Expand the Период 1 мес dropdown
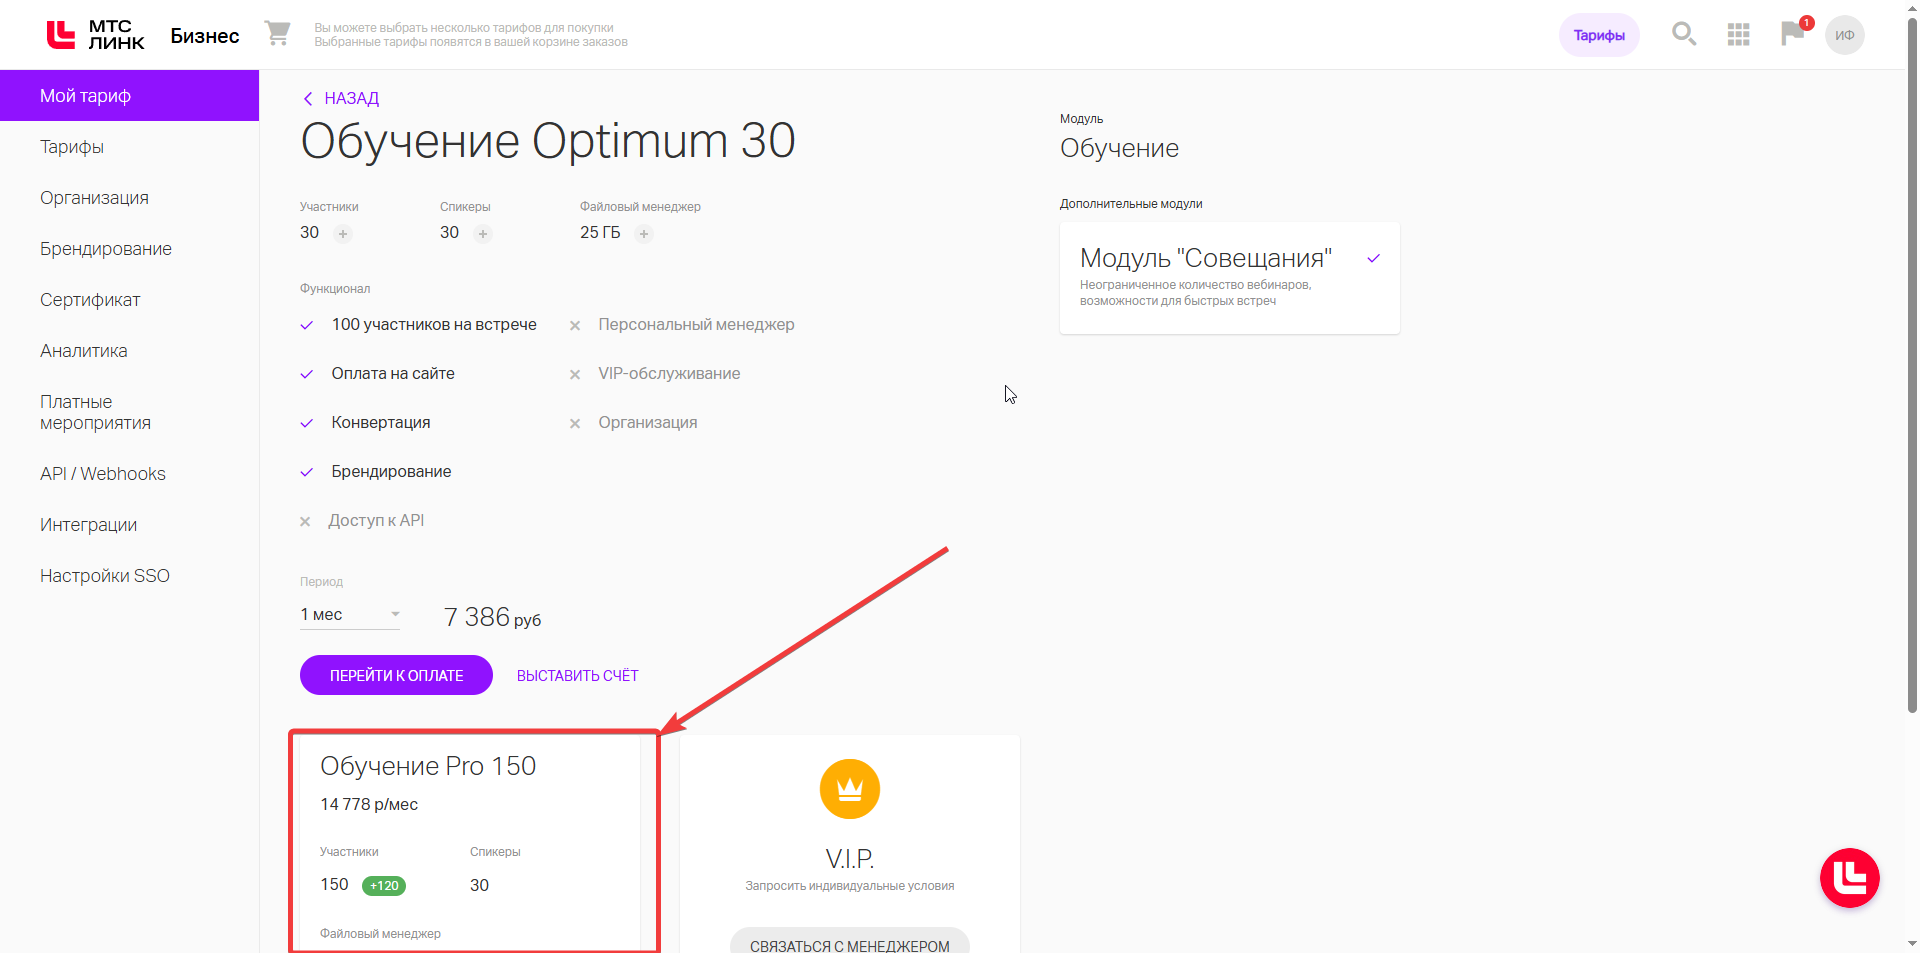The image size is (1920, 953). [x=350, y=614]
